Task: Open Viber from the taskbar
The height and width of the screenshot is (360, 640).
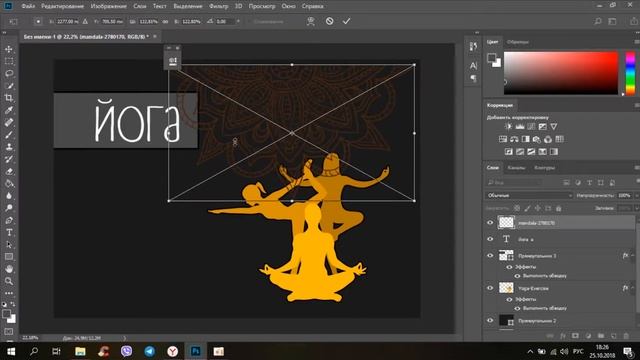Action: [127, 351]
